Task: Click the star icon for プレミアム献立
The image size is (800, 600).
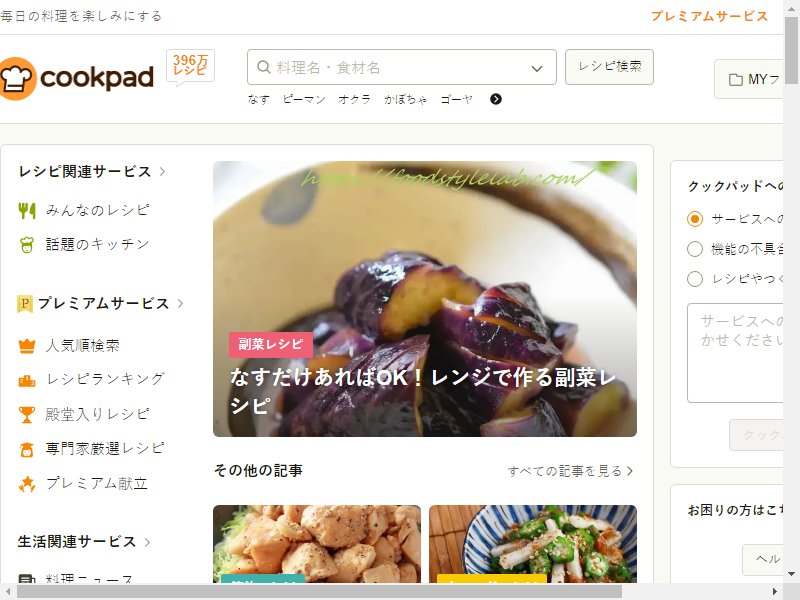Action: pos(27,484)
